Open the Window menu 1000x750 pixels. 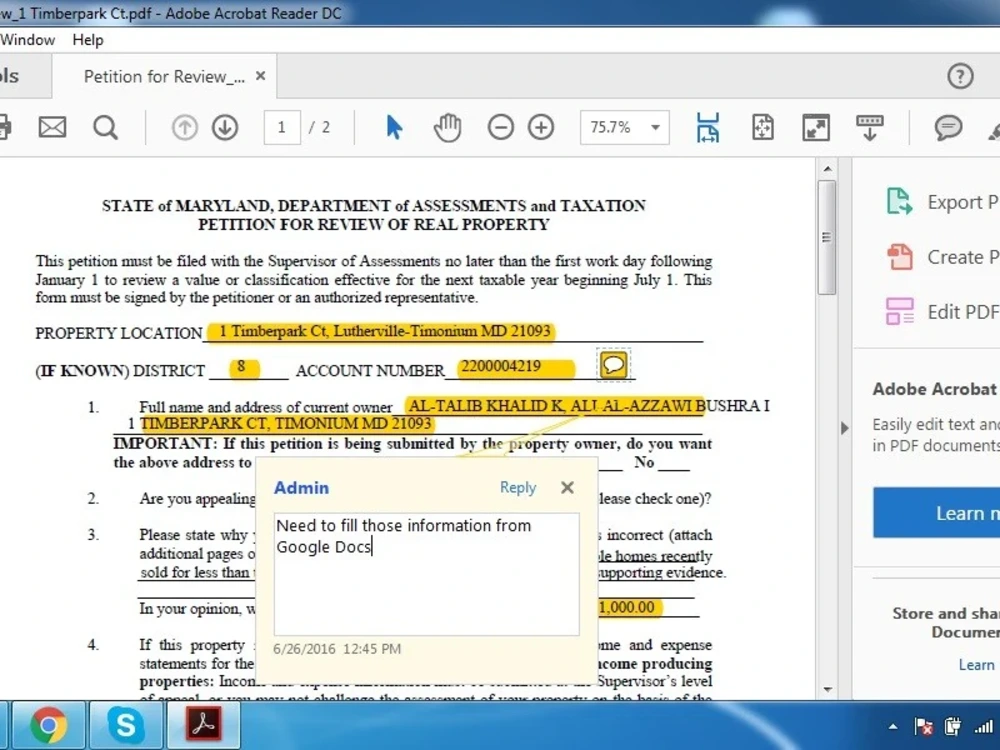coord(27,40)
